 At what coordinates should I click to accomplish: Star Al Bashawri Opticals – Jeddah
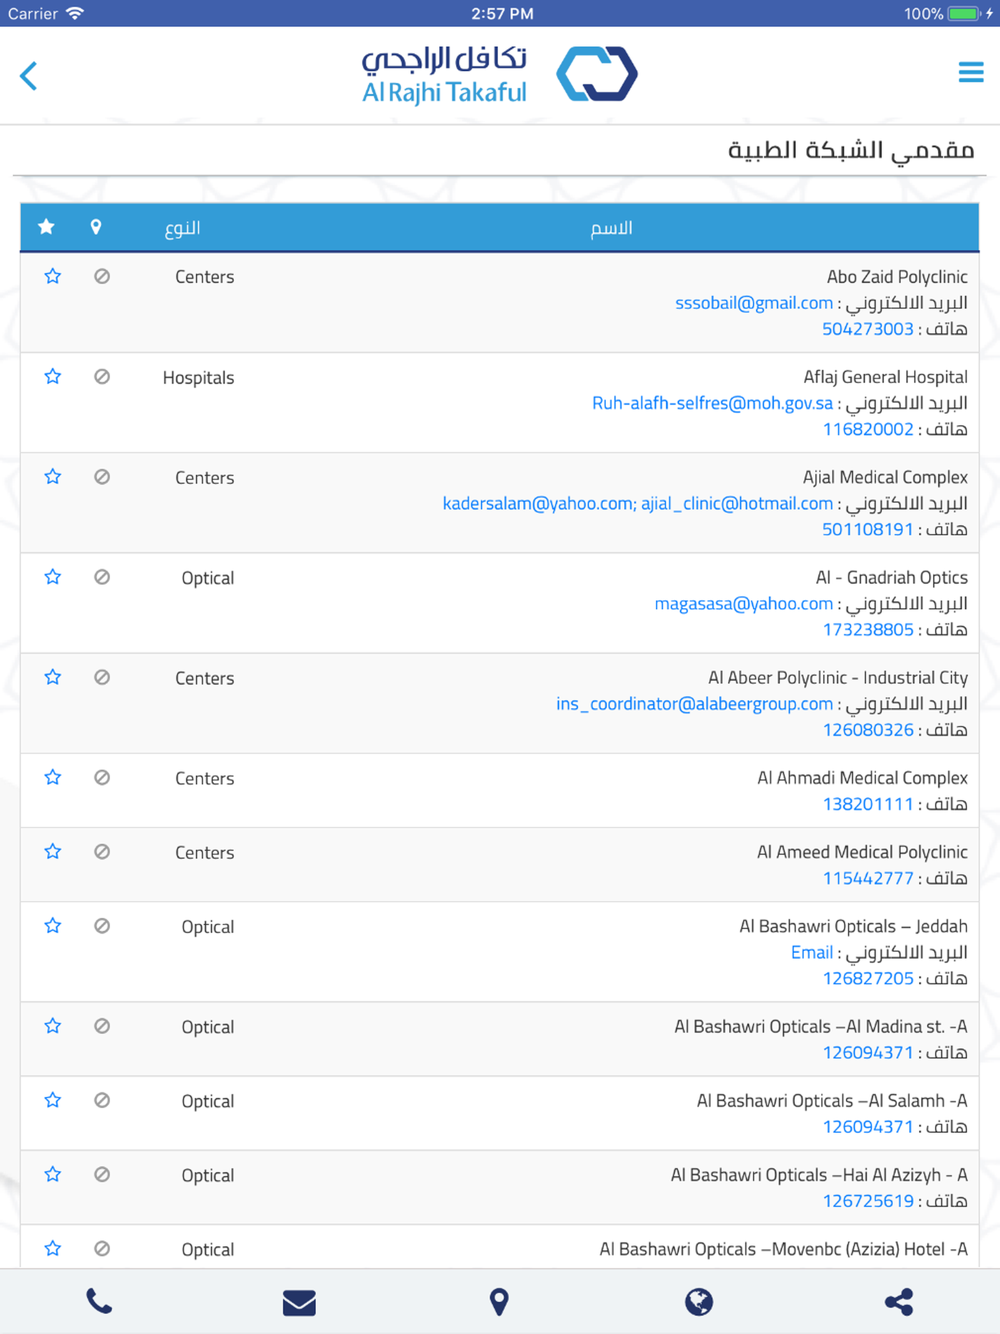pos(53,925)
